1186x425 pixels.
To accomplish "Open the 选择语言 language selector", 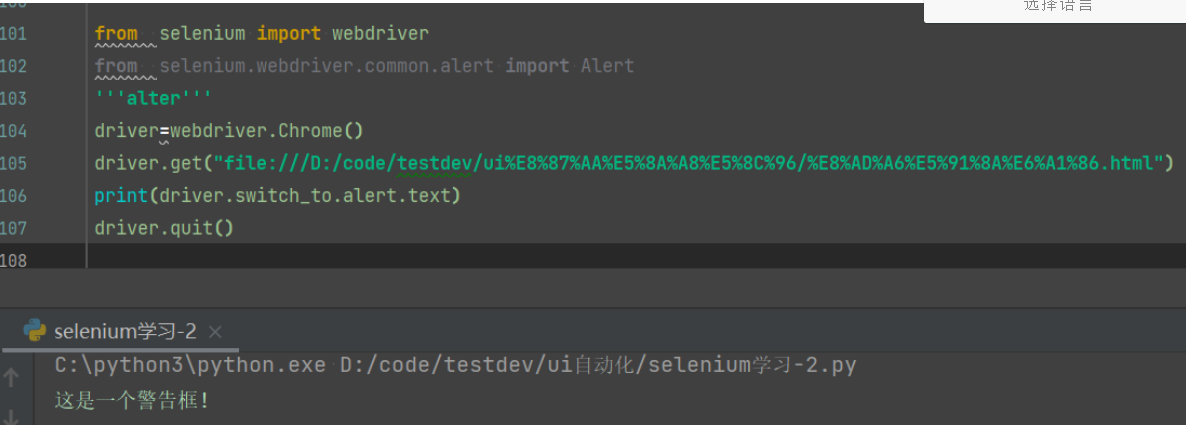I will pos(1057,8).
